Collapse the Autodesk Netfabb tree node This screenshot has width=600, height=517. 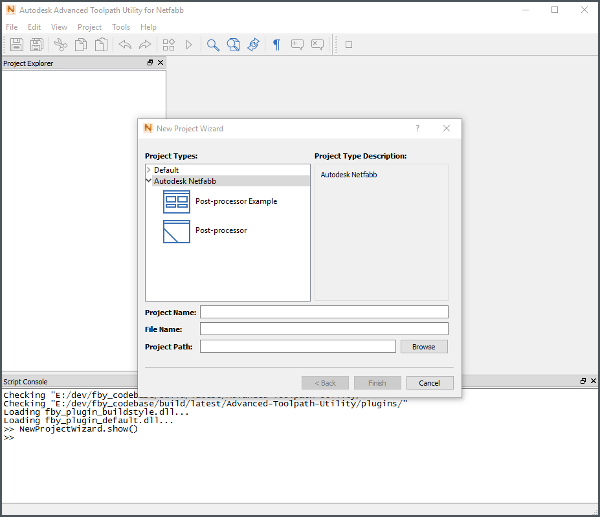pos(149,181)
